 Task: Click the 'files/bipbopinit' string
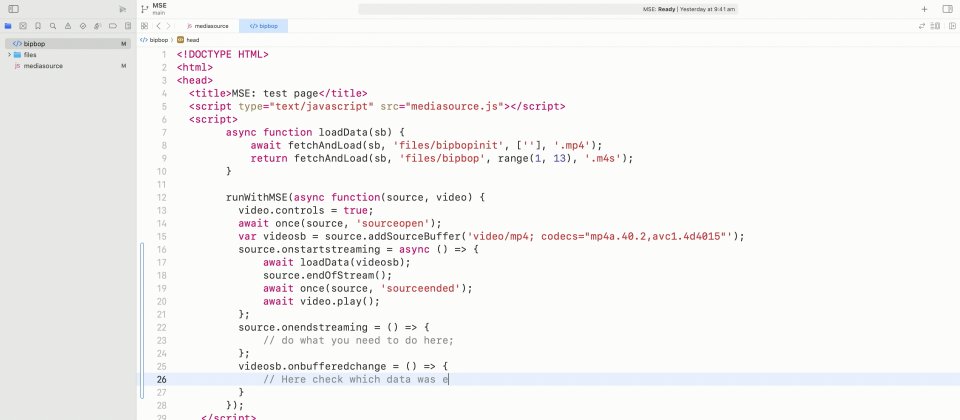click(448, 146)
